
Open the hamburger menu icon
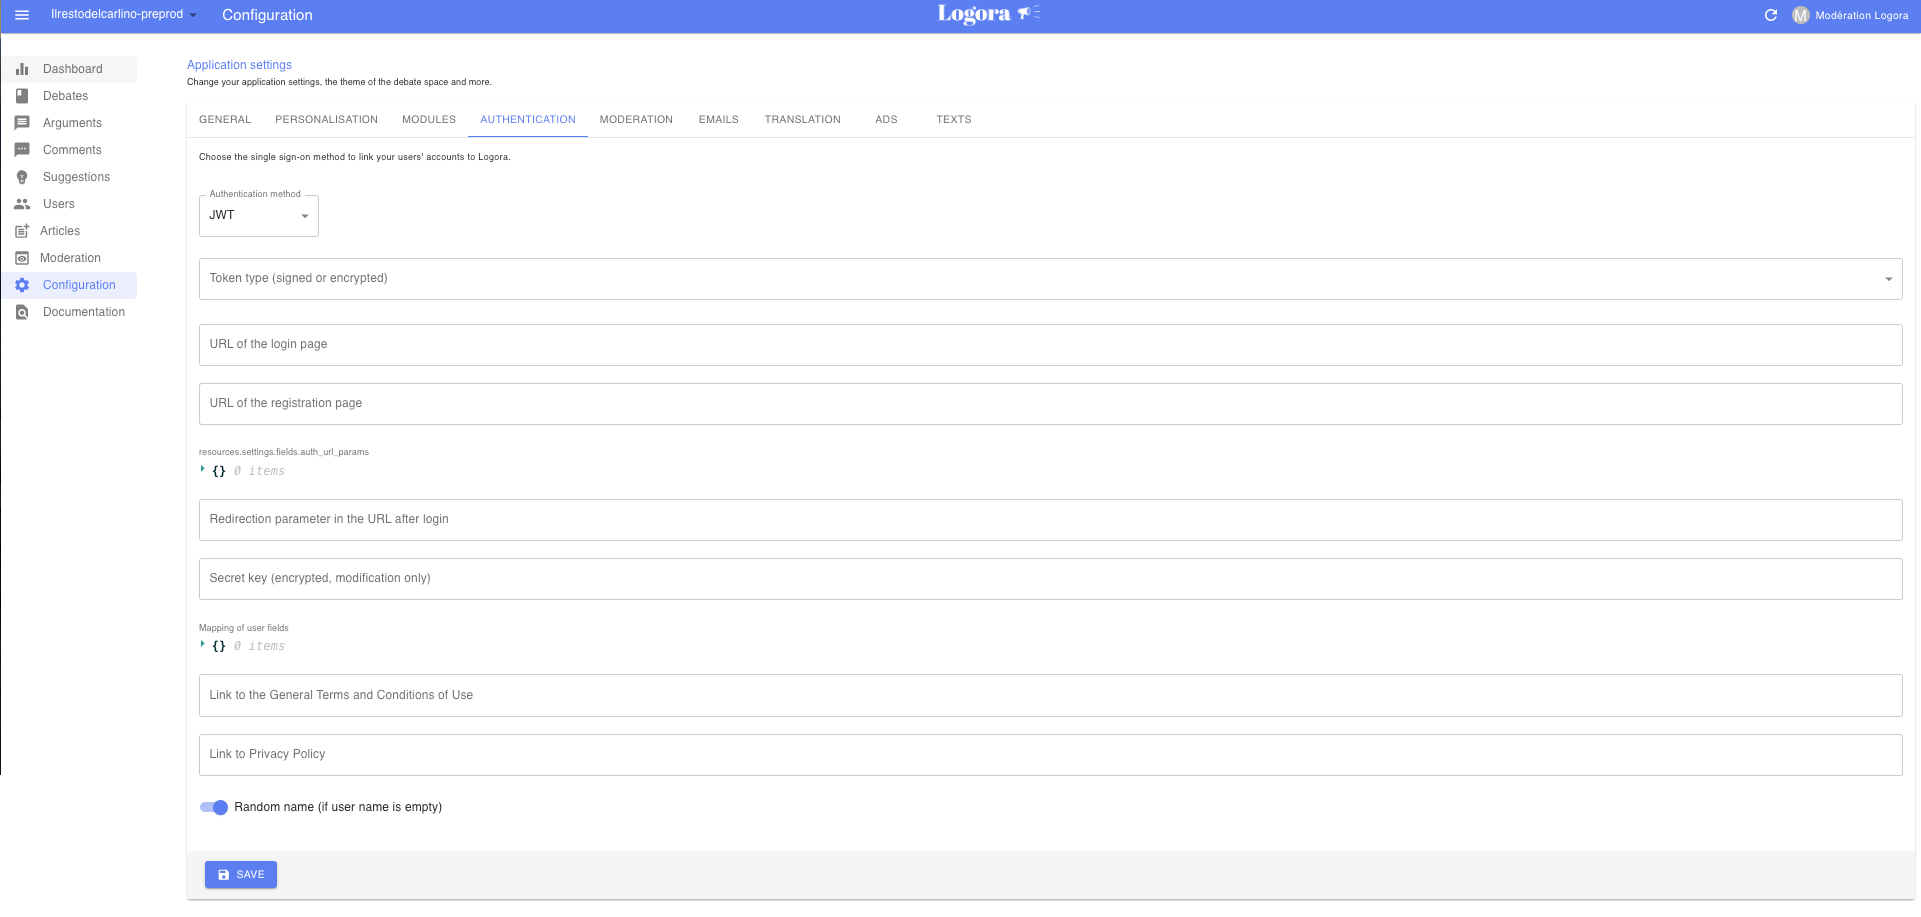pyautogui.click(x=22, y=15)
